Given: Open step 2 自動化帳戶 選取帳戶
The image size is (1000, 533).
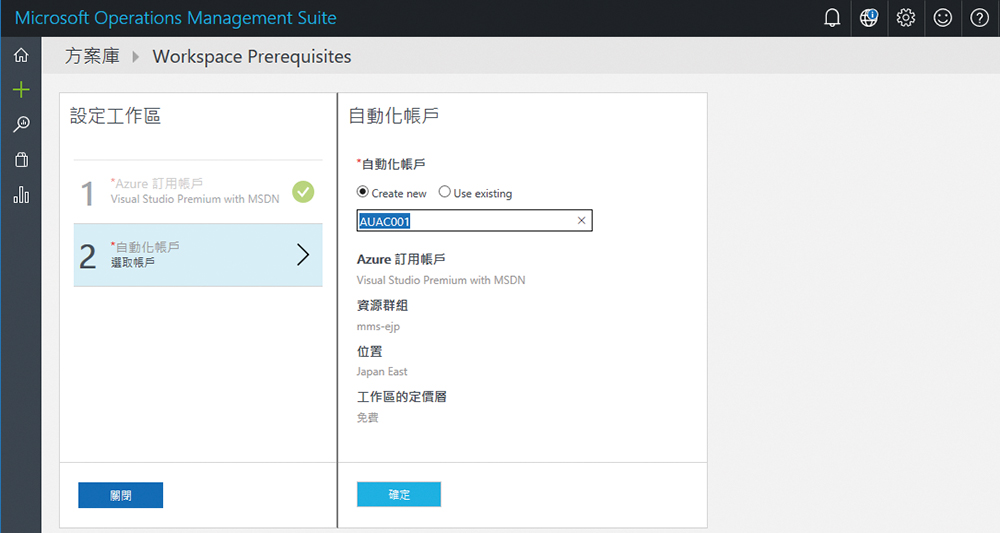Looking at the screenshot, I should pos(198,255).
